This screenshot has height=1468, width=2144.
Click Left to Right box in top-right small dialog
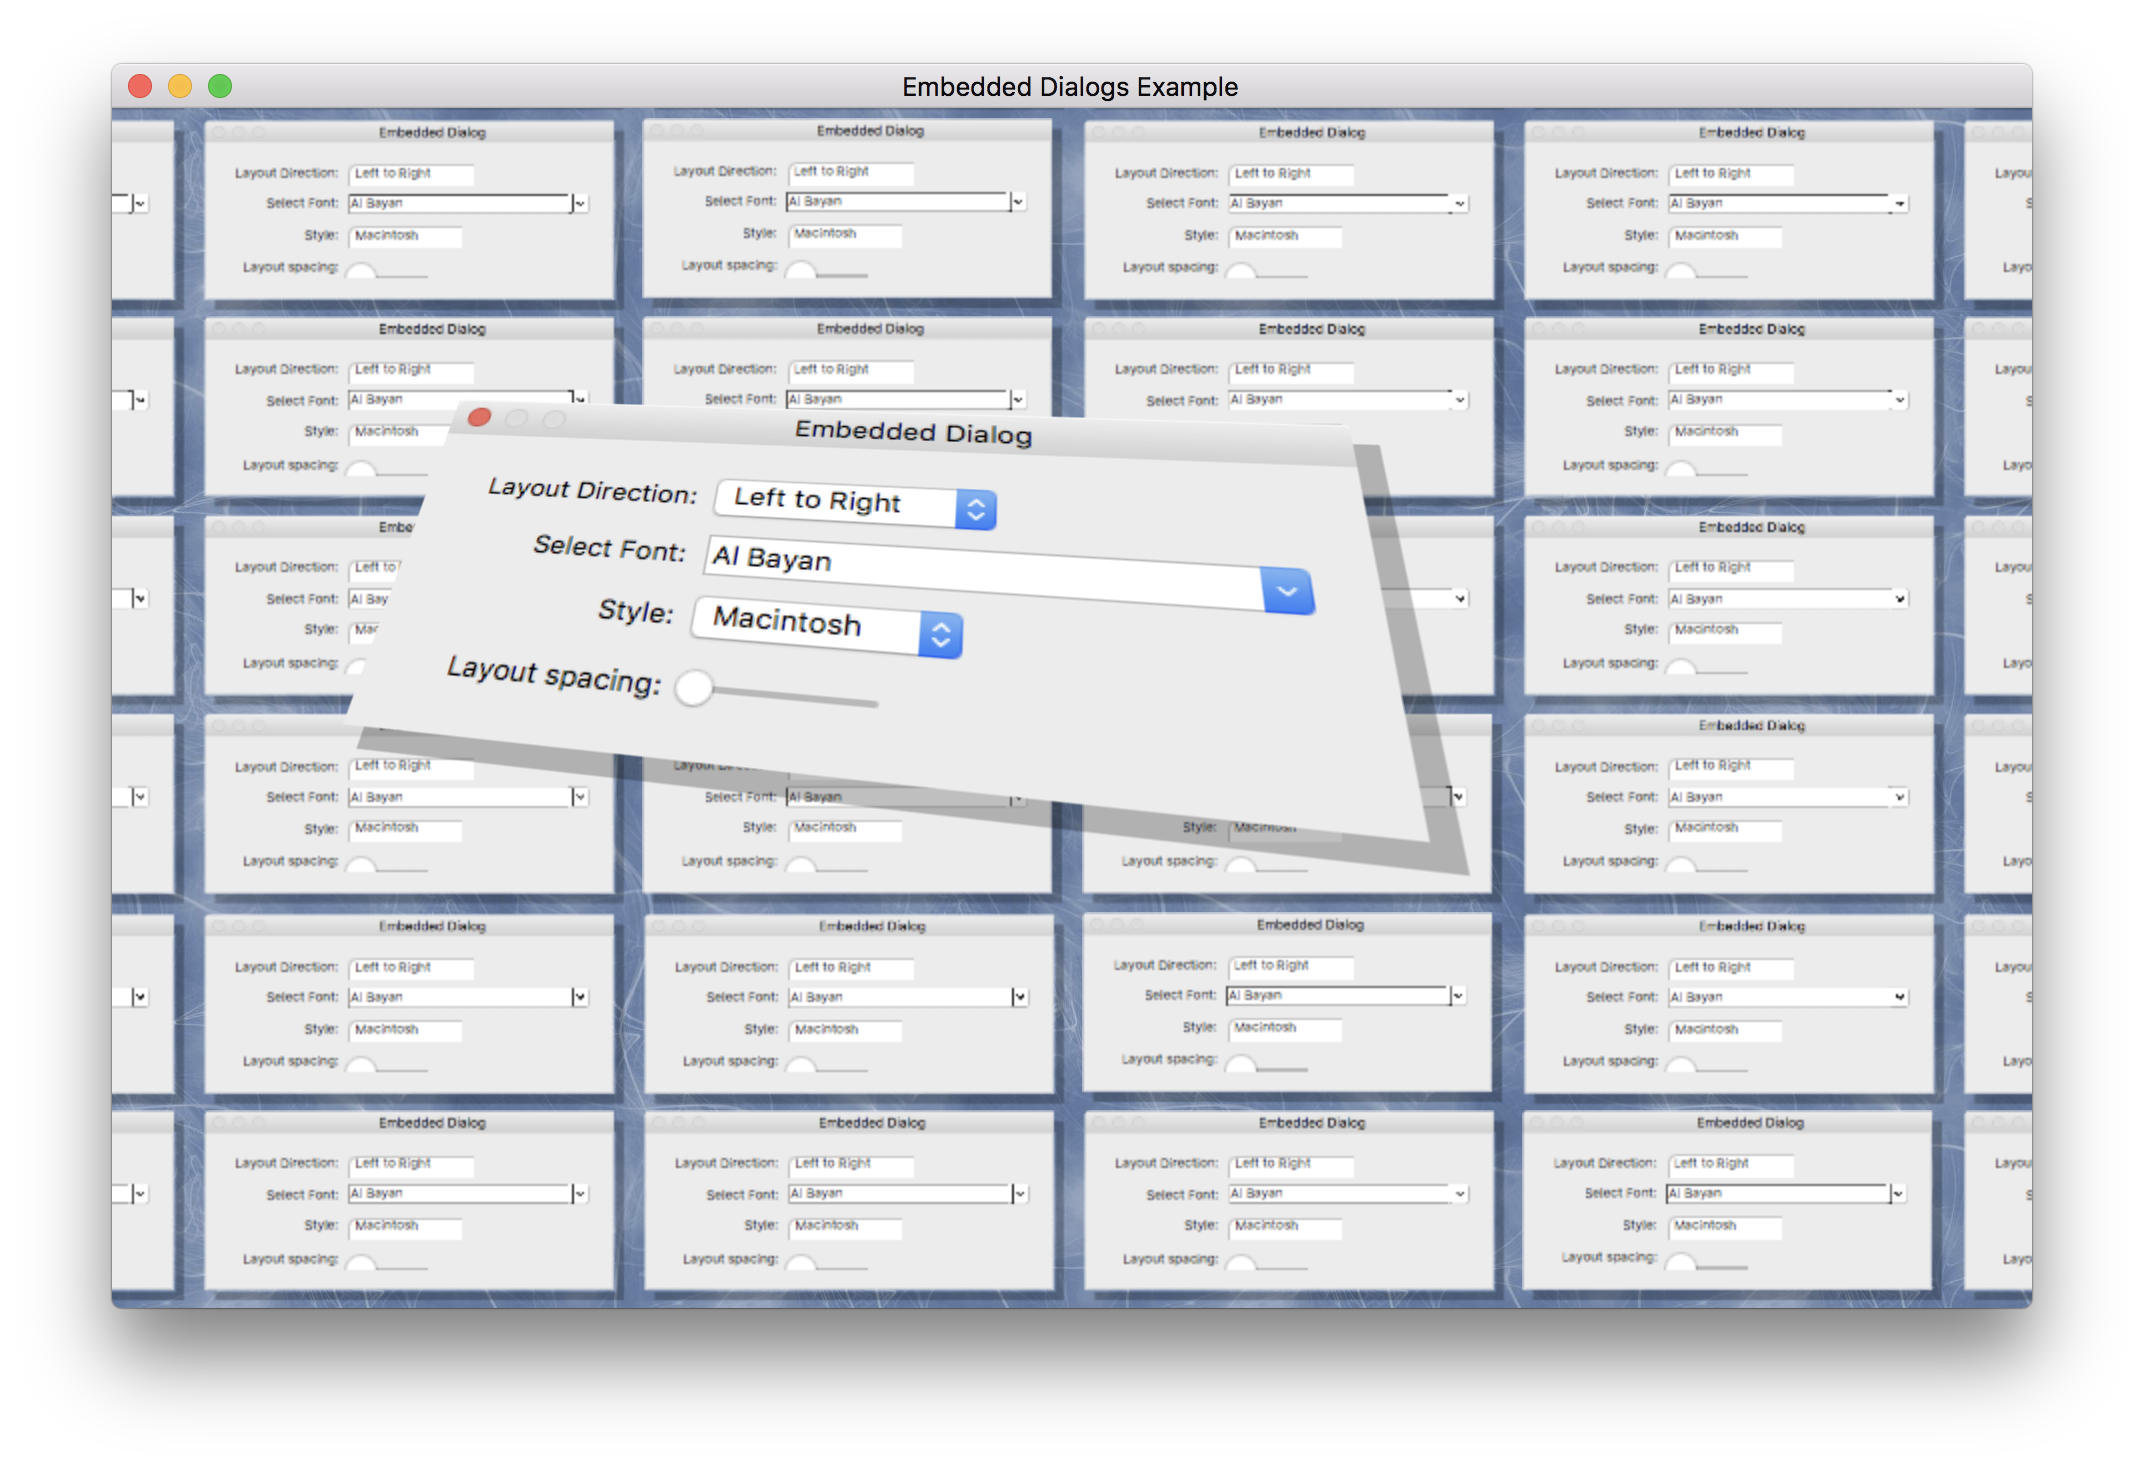1730,174
